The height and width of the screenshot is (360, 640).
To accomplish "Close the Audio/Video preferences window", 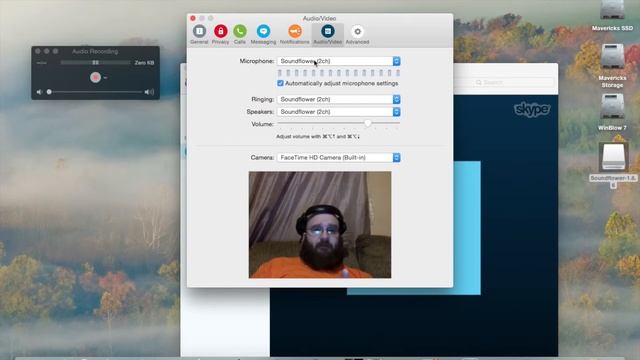I will point(193,18).
